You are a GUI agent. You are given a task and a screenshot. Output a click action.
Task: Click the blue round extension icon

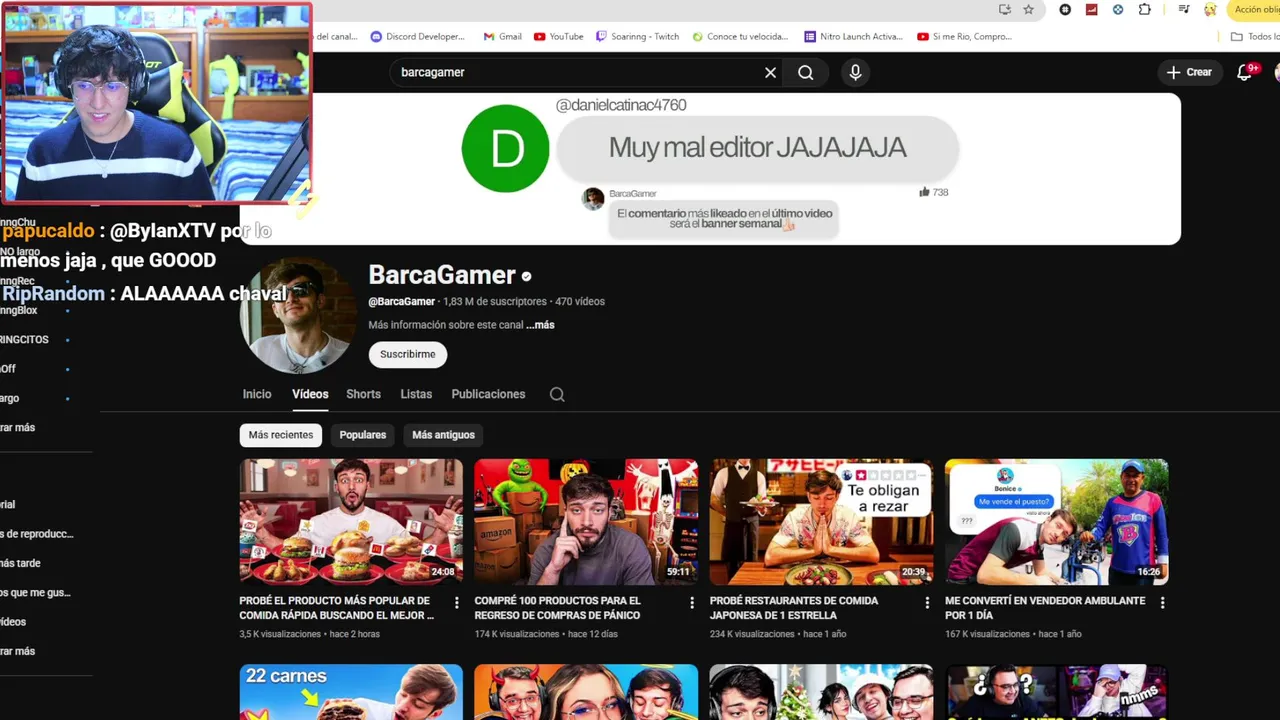(x=1118, y=9)
